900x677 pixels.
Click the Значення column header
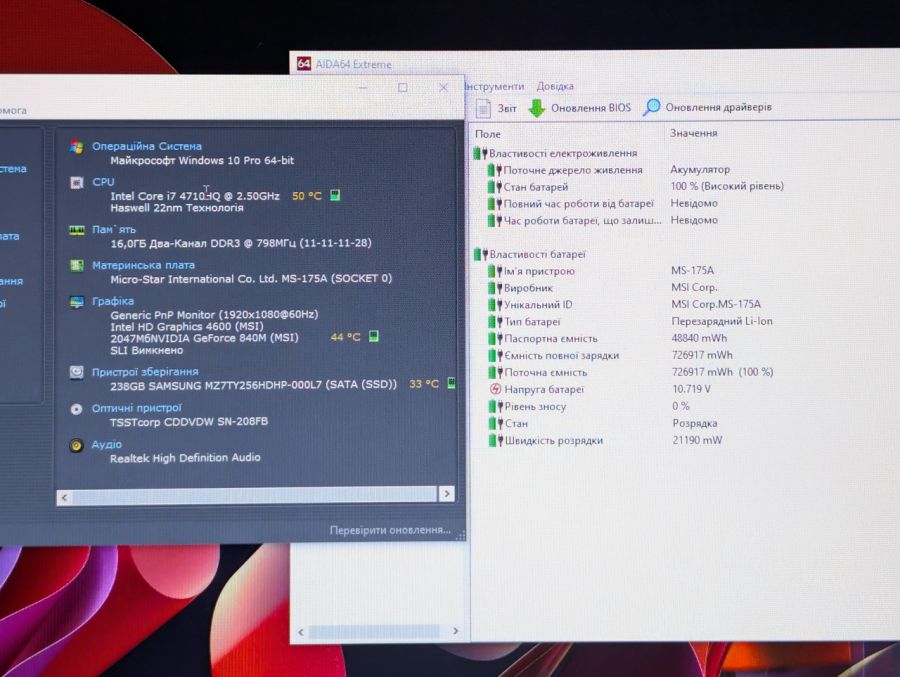coord(693,133)
